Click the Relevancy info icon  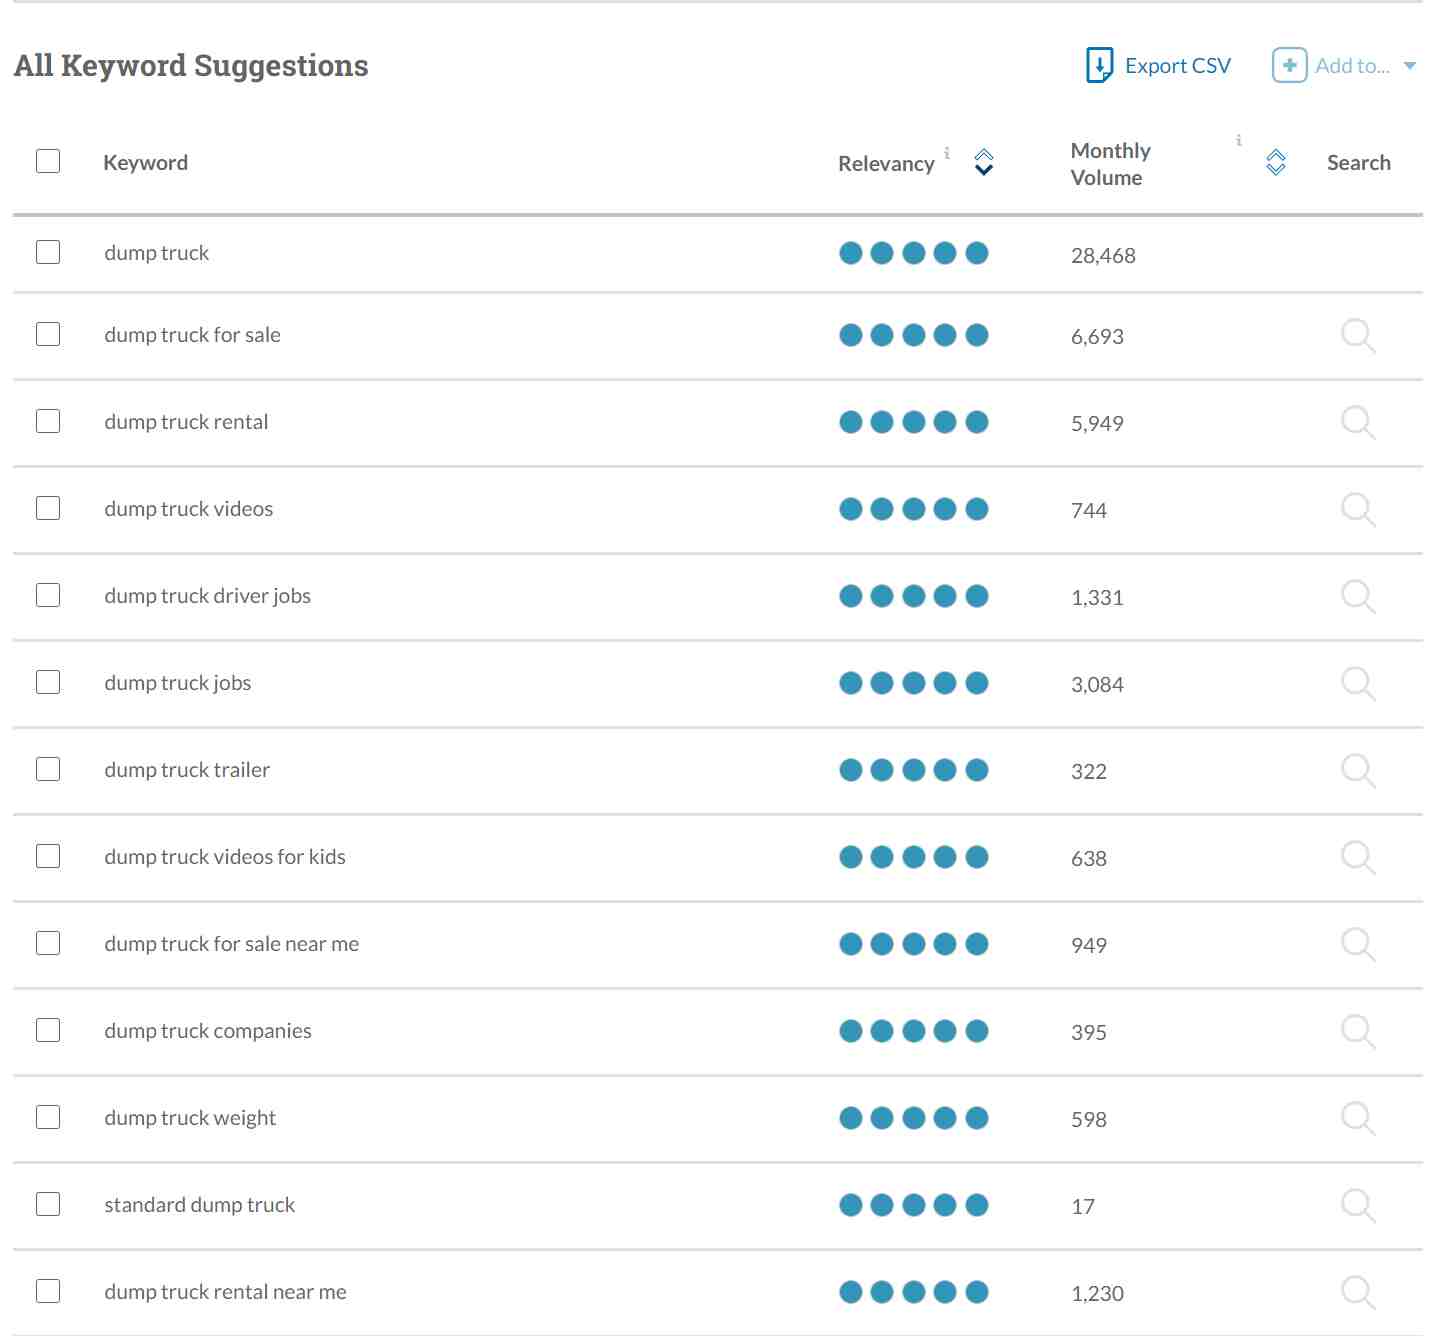coord(947,153)
